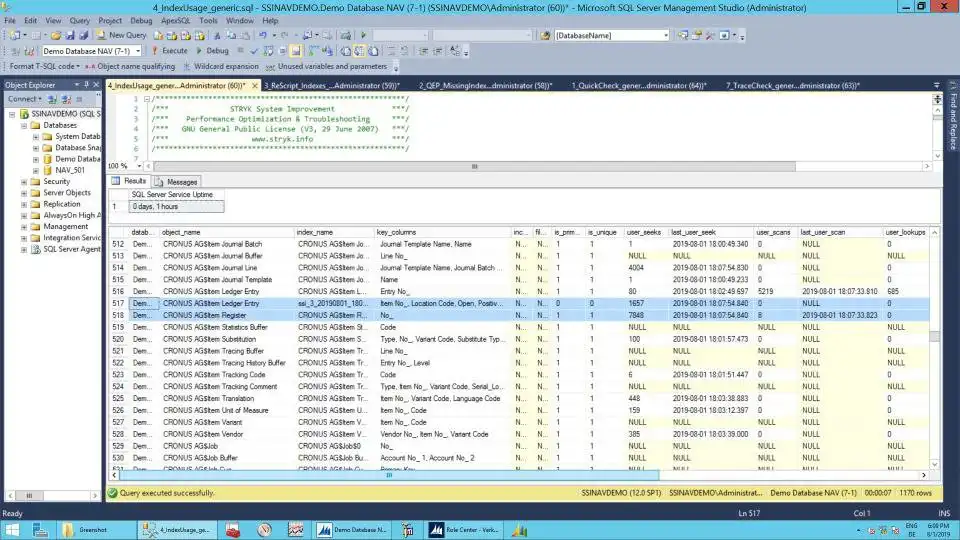This screenshot has width=960, height=540.
Task: Toggle the Results to Grid icon
Action: pos(359,51)
